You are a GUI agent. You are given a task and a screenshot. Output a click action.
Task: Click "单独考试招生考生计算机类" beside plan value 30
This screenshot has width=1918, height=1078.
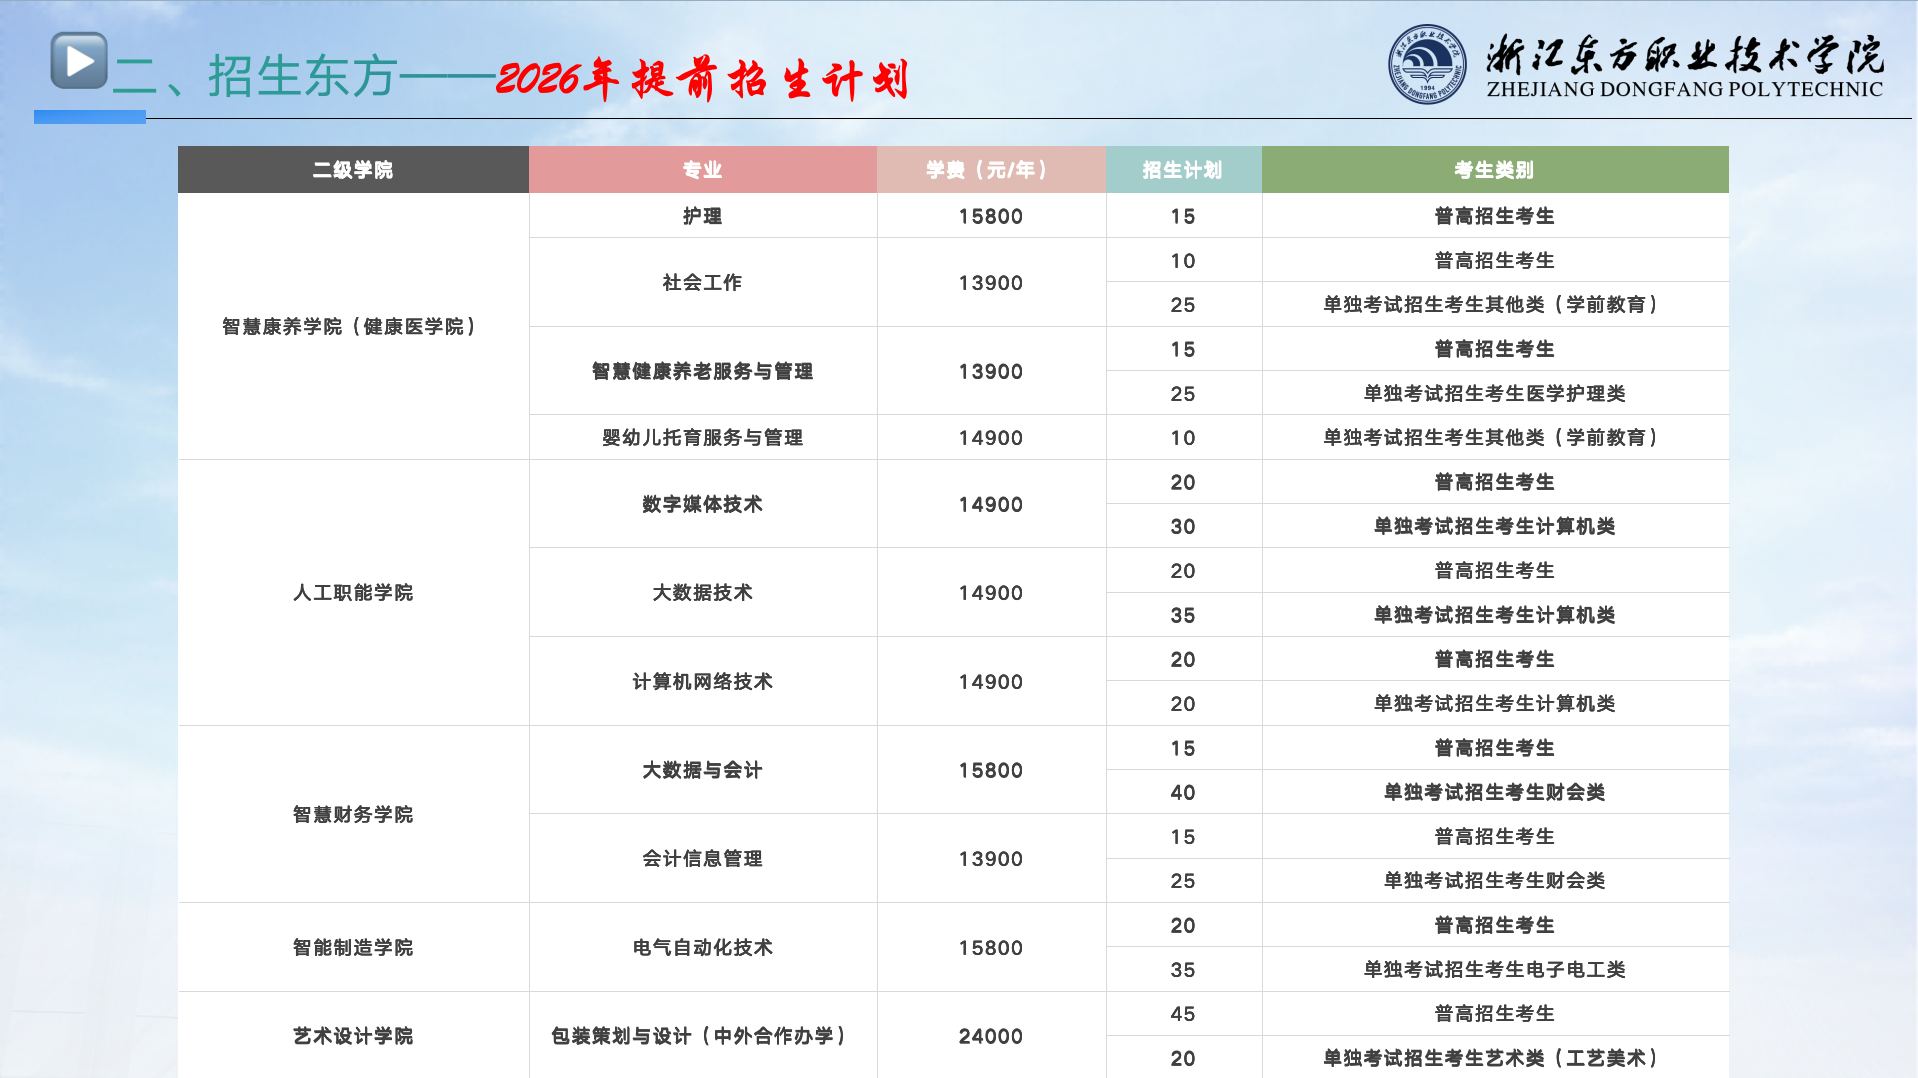coord(1495,526)
